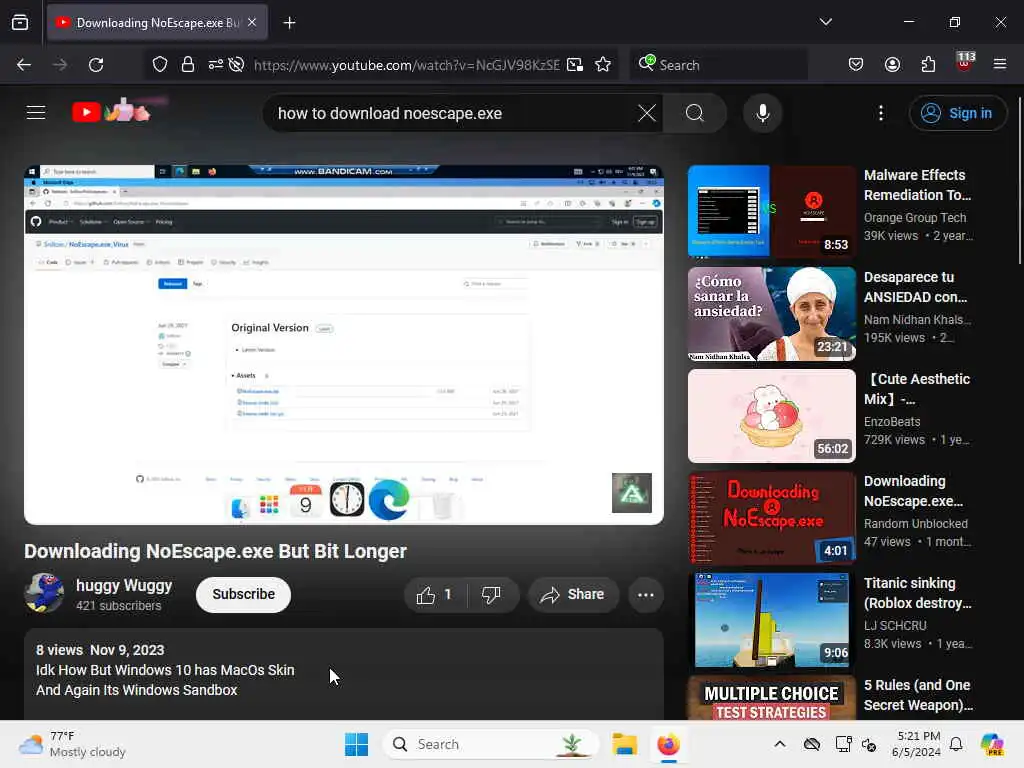Share this video

[x=573, y=595]
